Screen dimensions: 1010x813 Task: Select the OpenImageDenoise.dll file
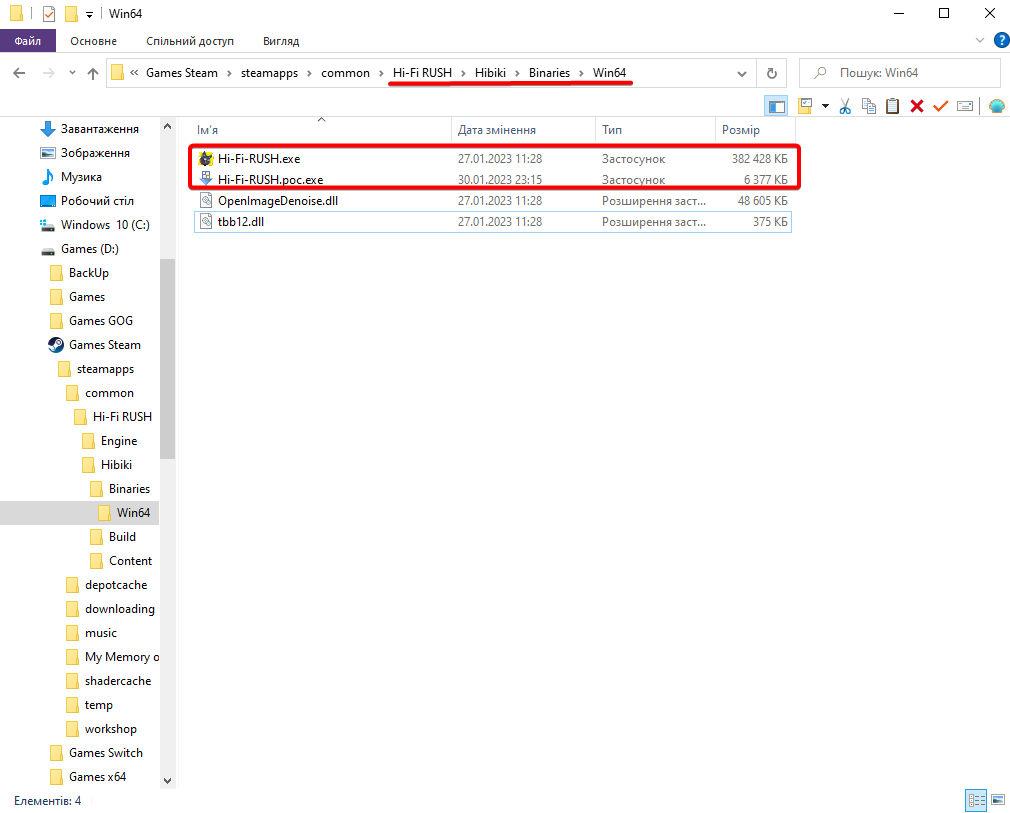coord(493,201)
